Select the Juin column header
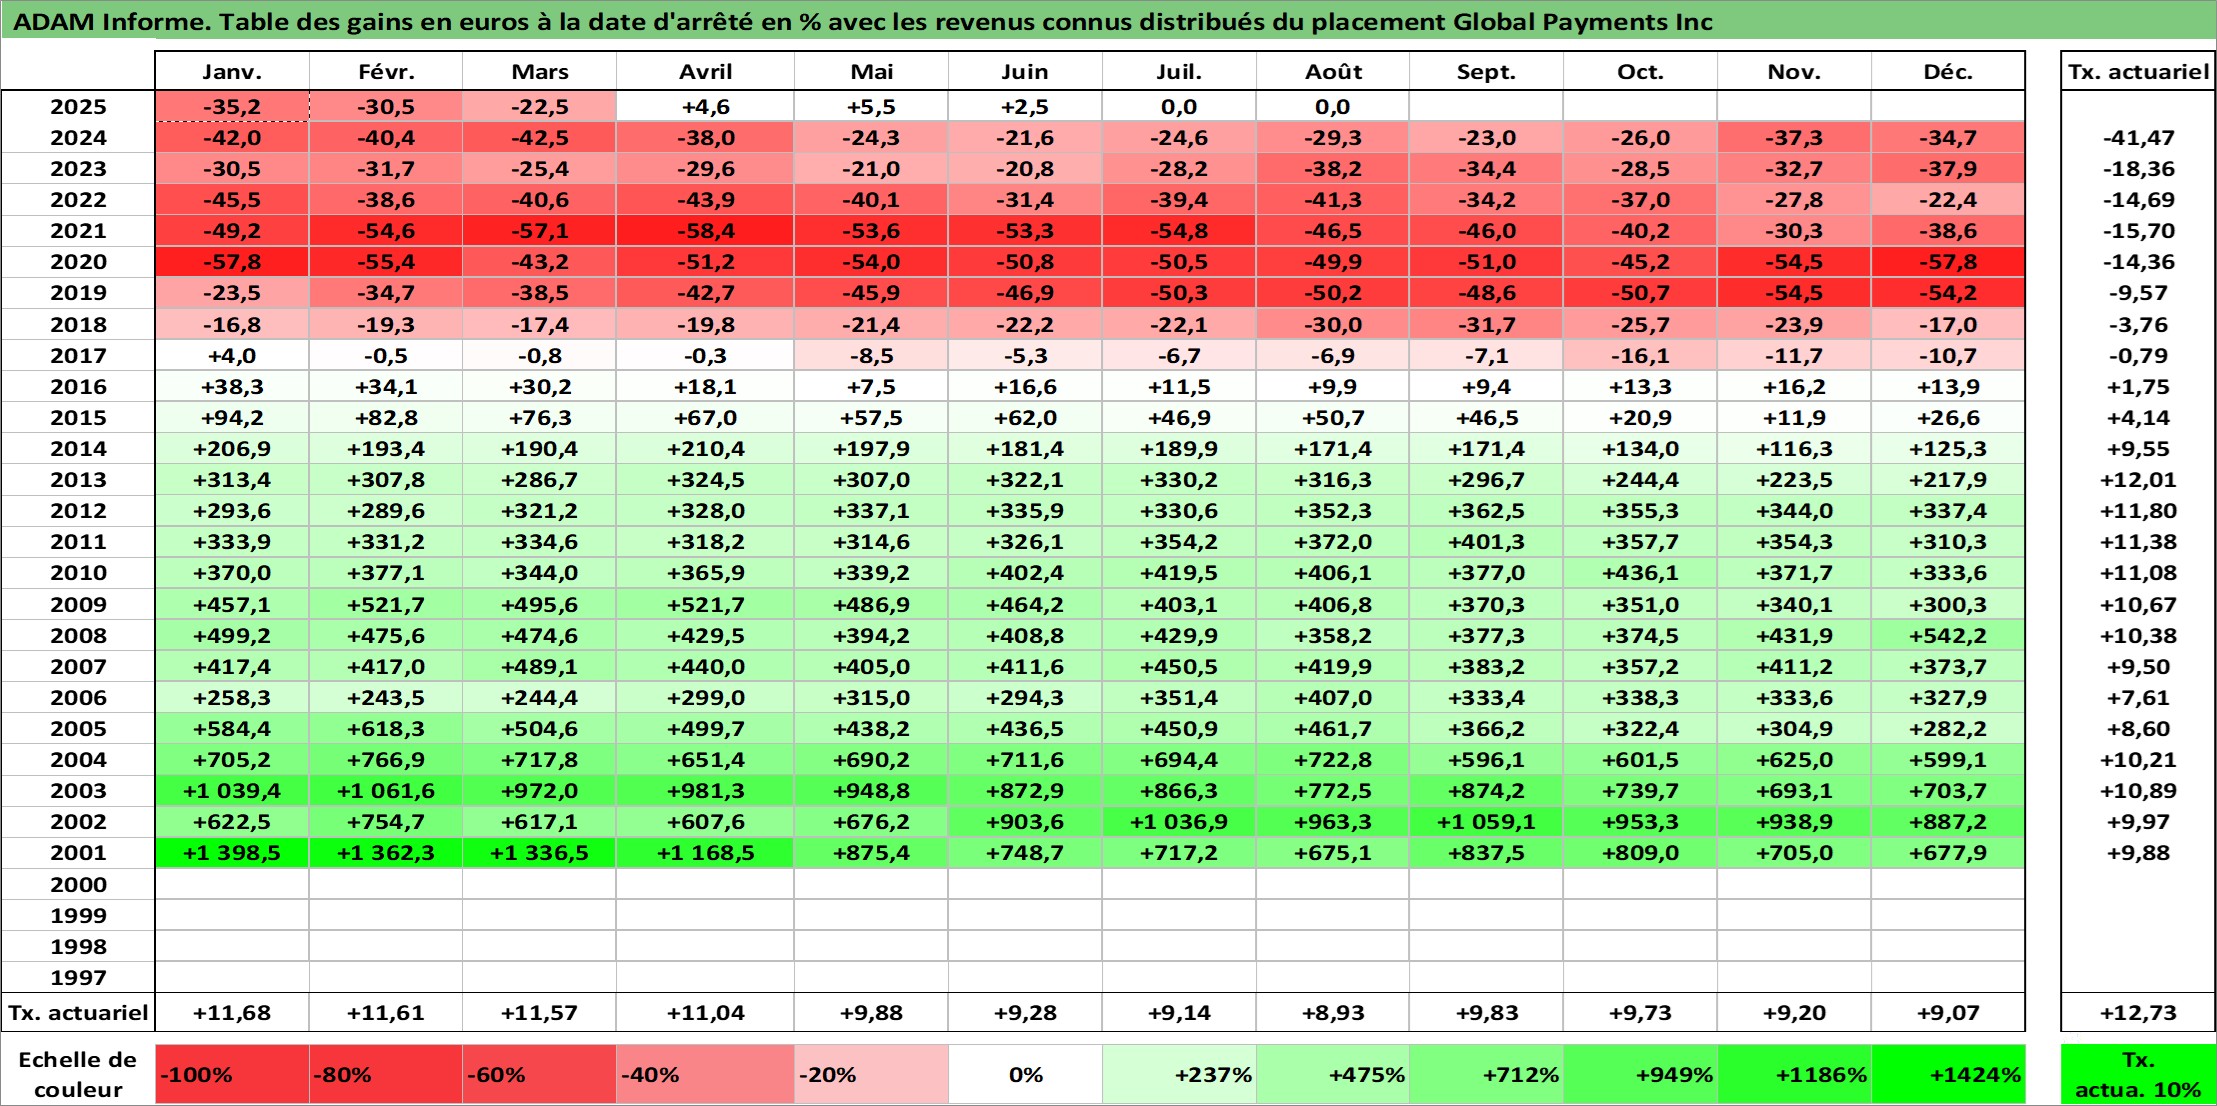 [x=1025, y=72]
